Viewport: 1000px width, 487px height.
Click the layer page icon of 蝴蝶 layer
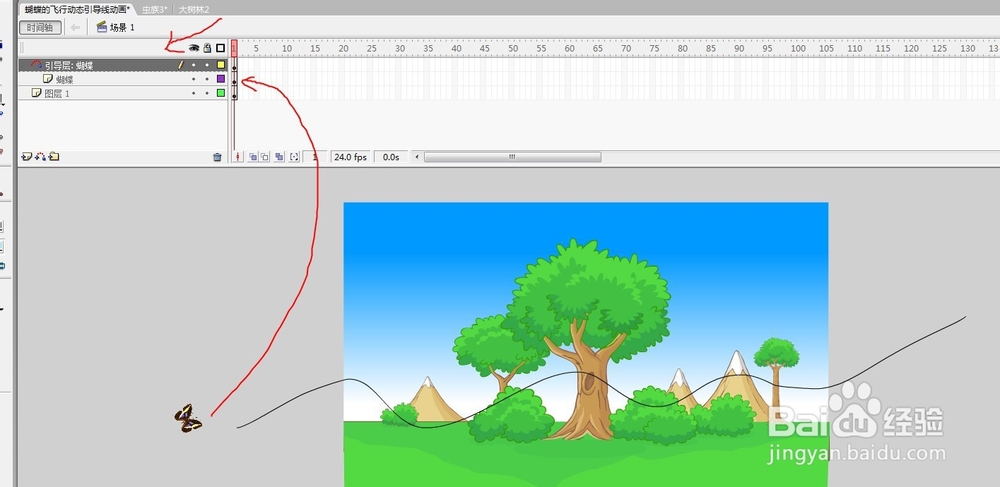48,78
